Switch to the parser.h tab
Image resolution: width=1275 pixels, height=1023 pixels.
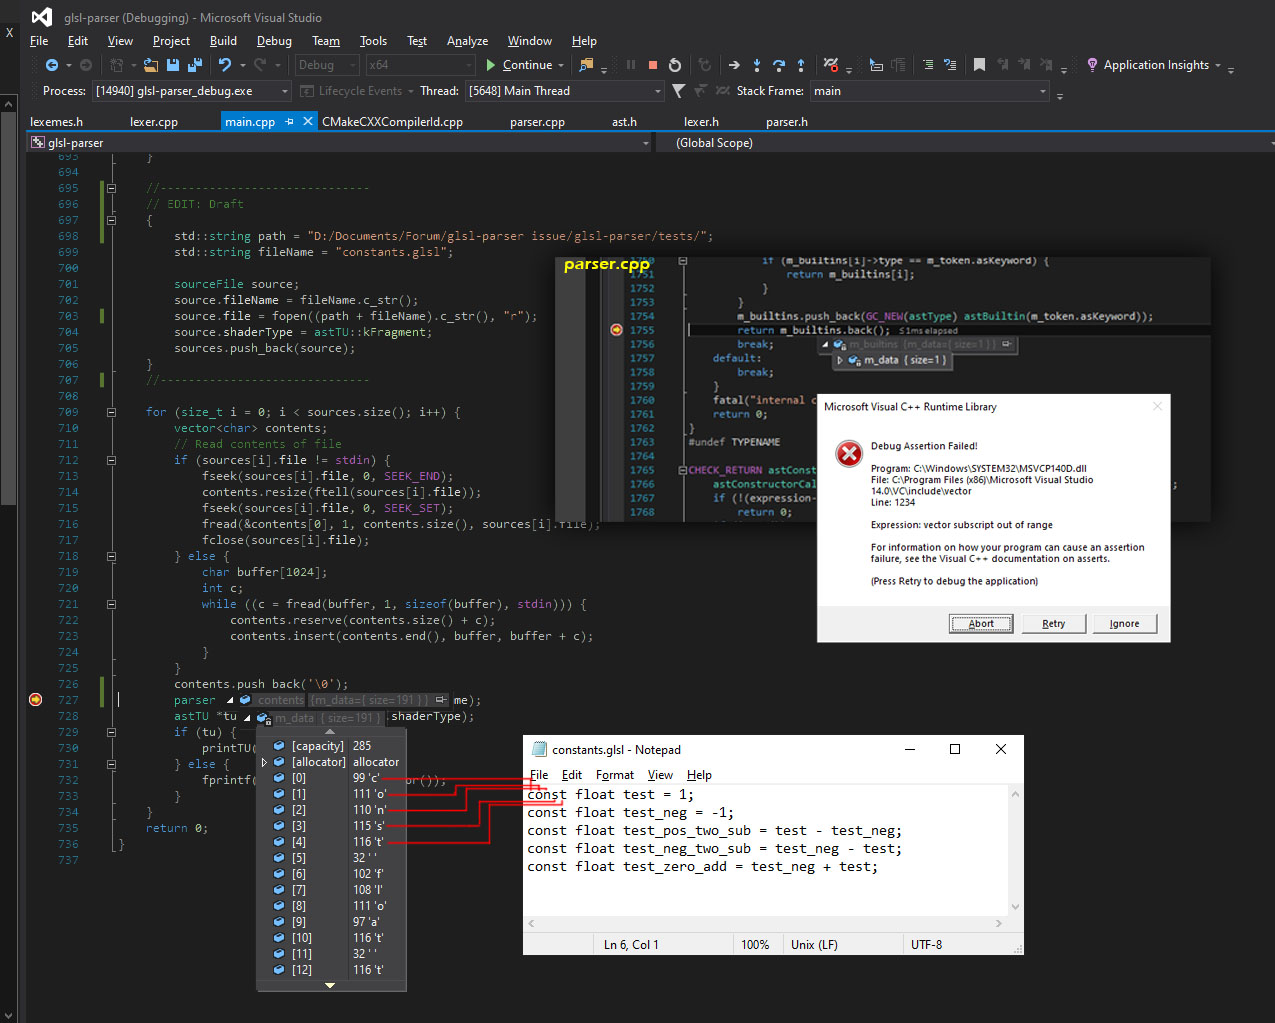click(x=787, y=121)
